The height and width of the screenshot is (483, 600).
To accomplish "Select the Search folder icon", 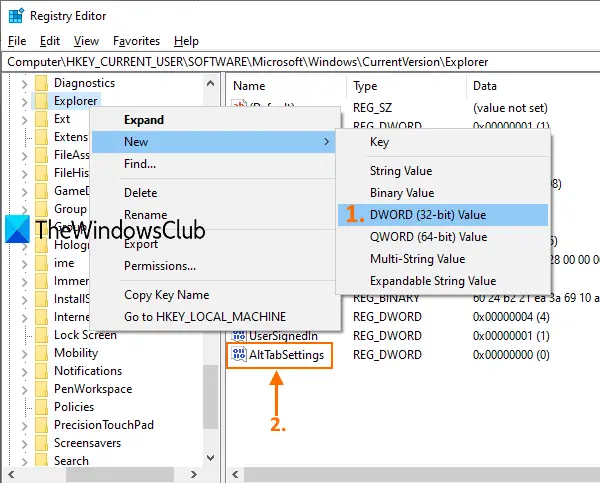I will coord(41,460).
